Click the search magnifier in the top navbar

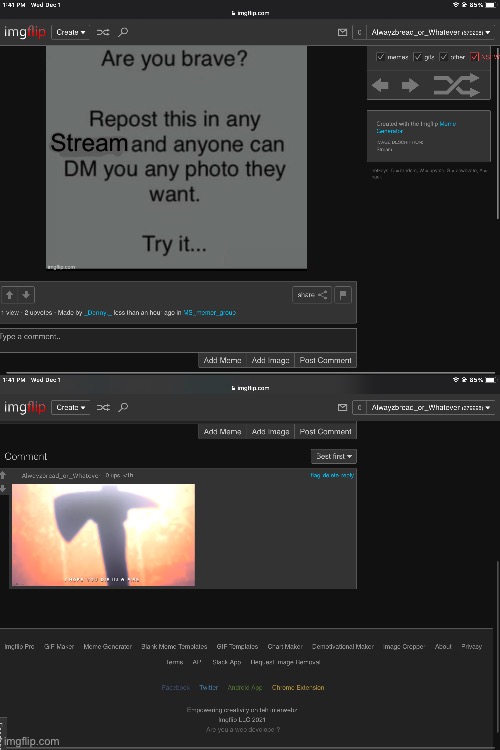(x=123, y=32)
